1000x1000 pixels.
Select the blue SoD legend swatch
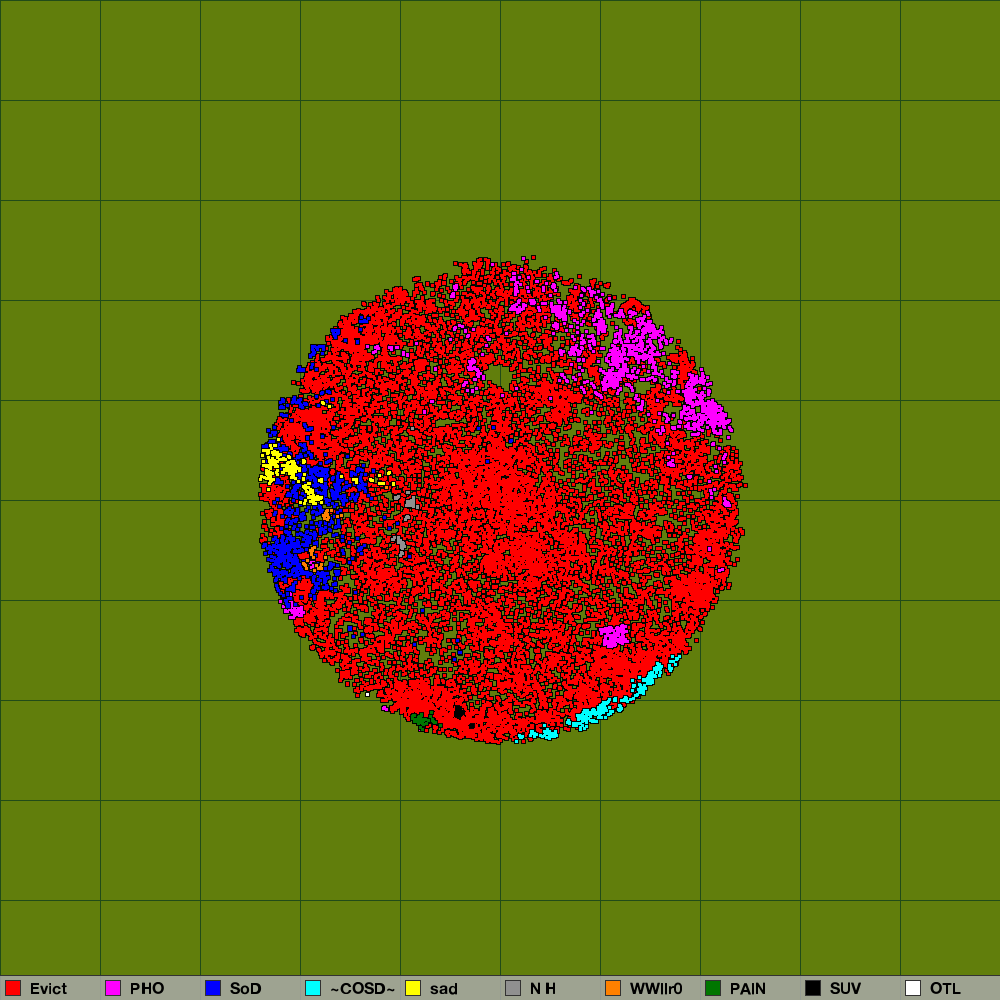(213, 988)
